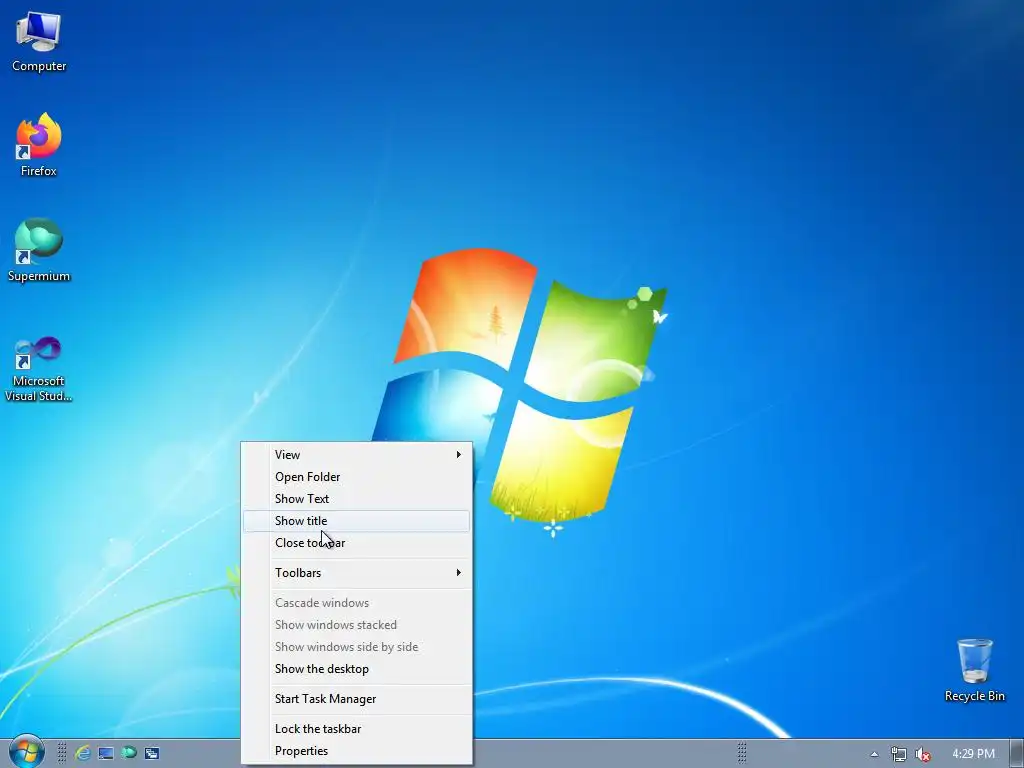Choose Open Folder in context menu

[357, 477]
